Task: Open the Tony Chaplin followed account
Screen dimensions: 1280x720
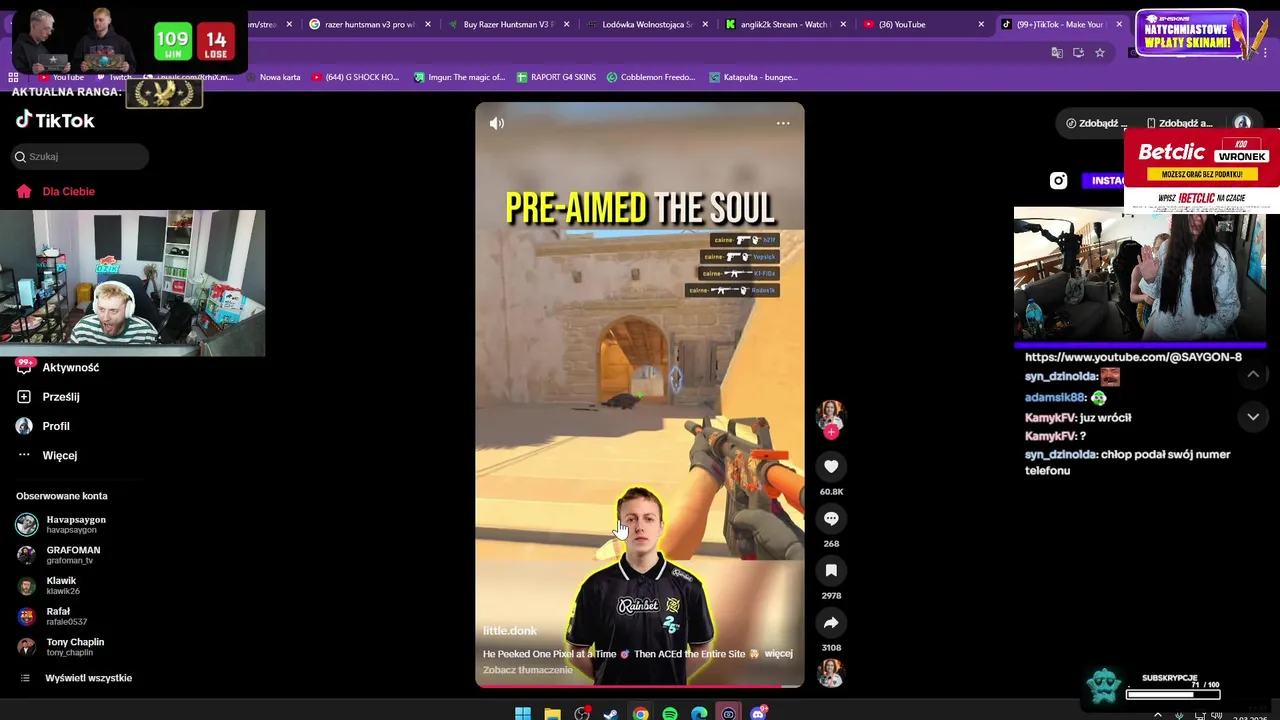Action: 60,647
